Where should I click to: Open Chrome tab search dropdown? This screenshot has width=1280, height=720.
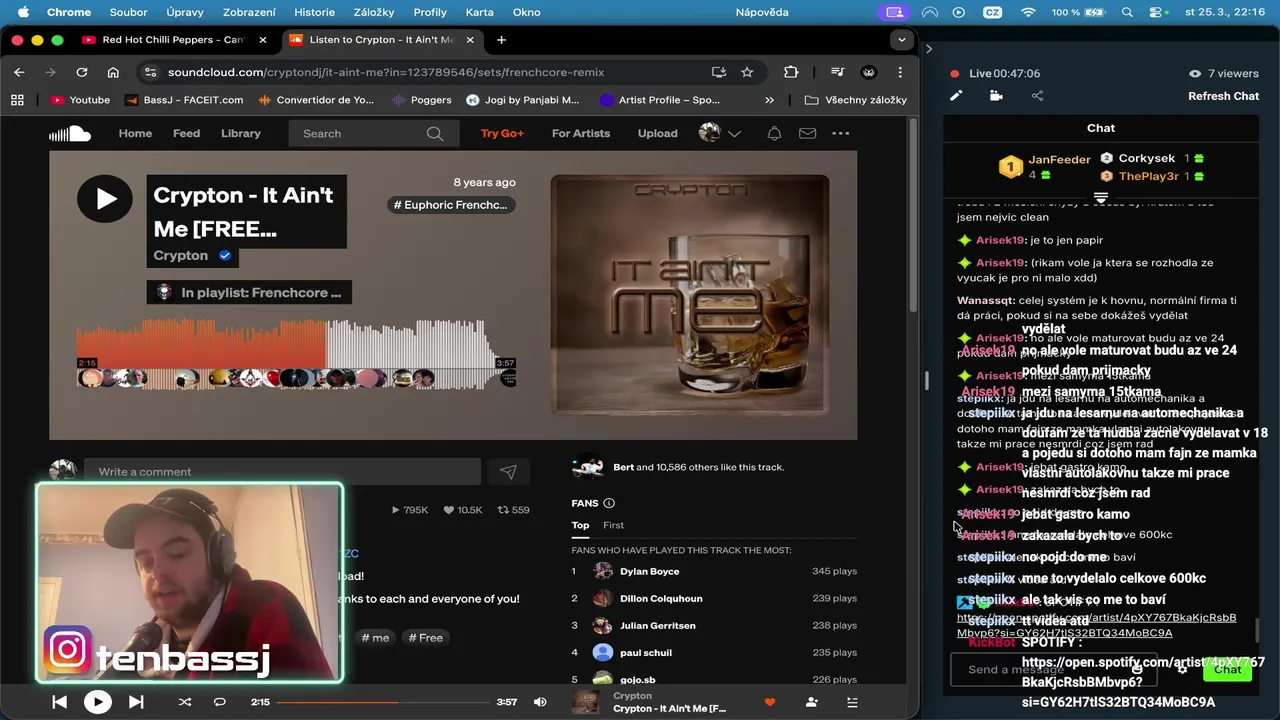(902, 40)
